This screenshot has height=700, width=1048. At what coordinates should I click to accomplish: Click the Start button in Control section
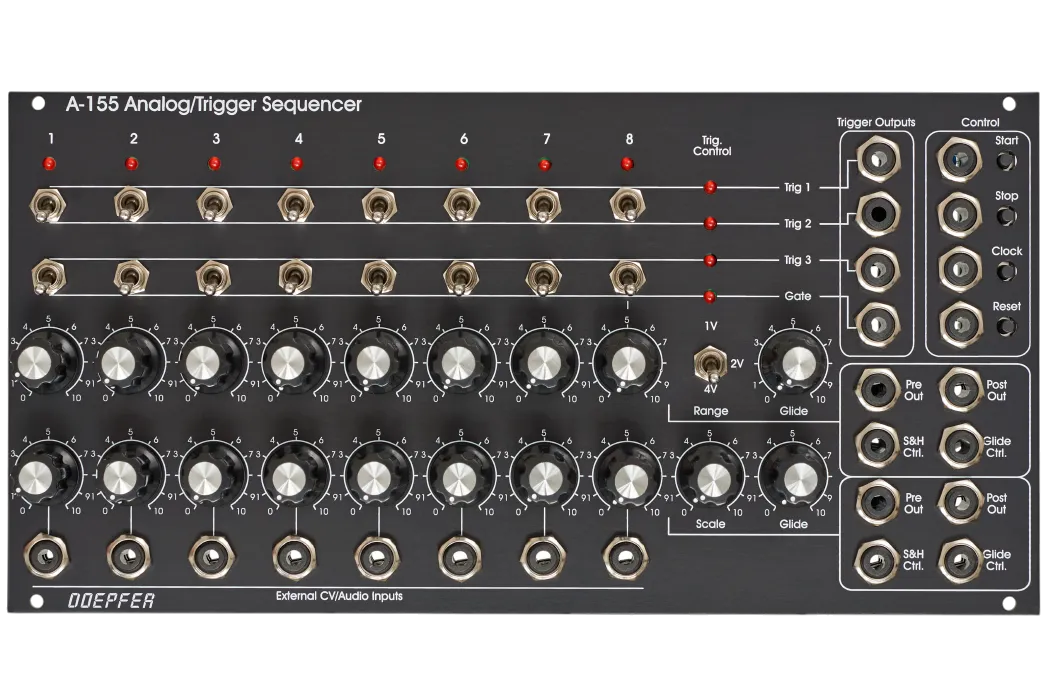tap(1006, 161)
